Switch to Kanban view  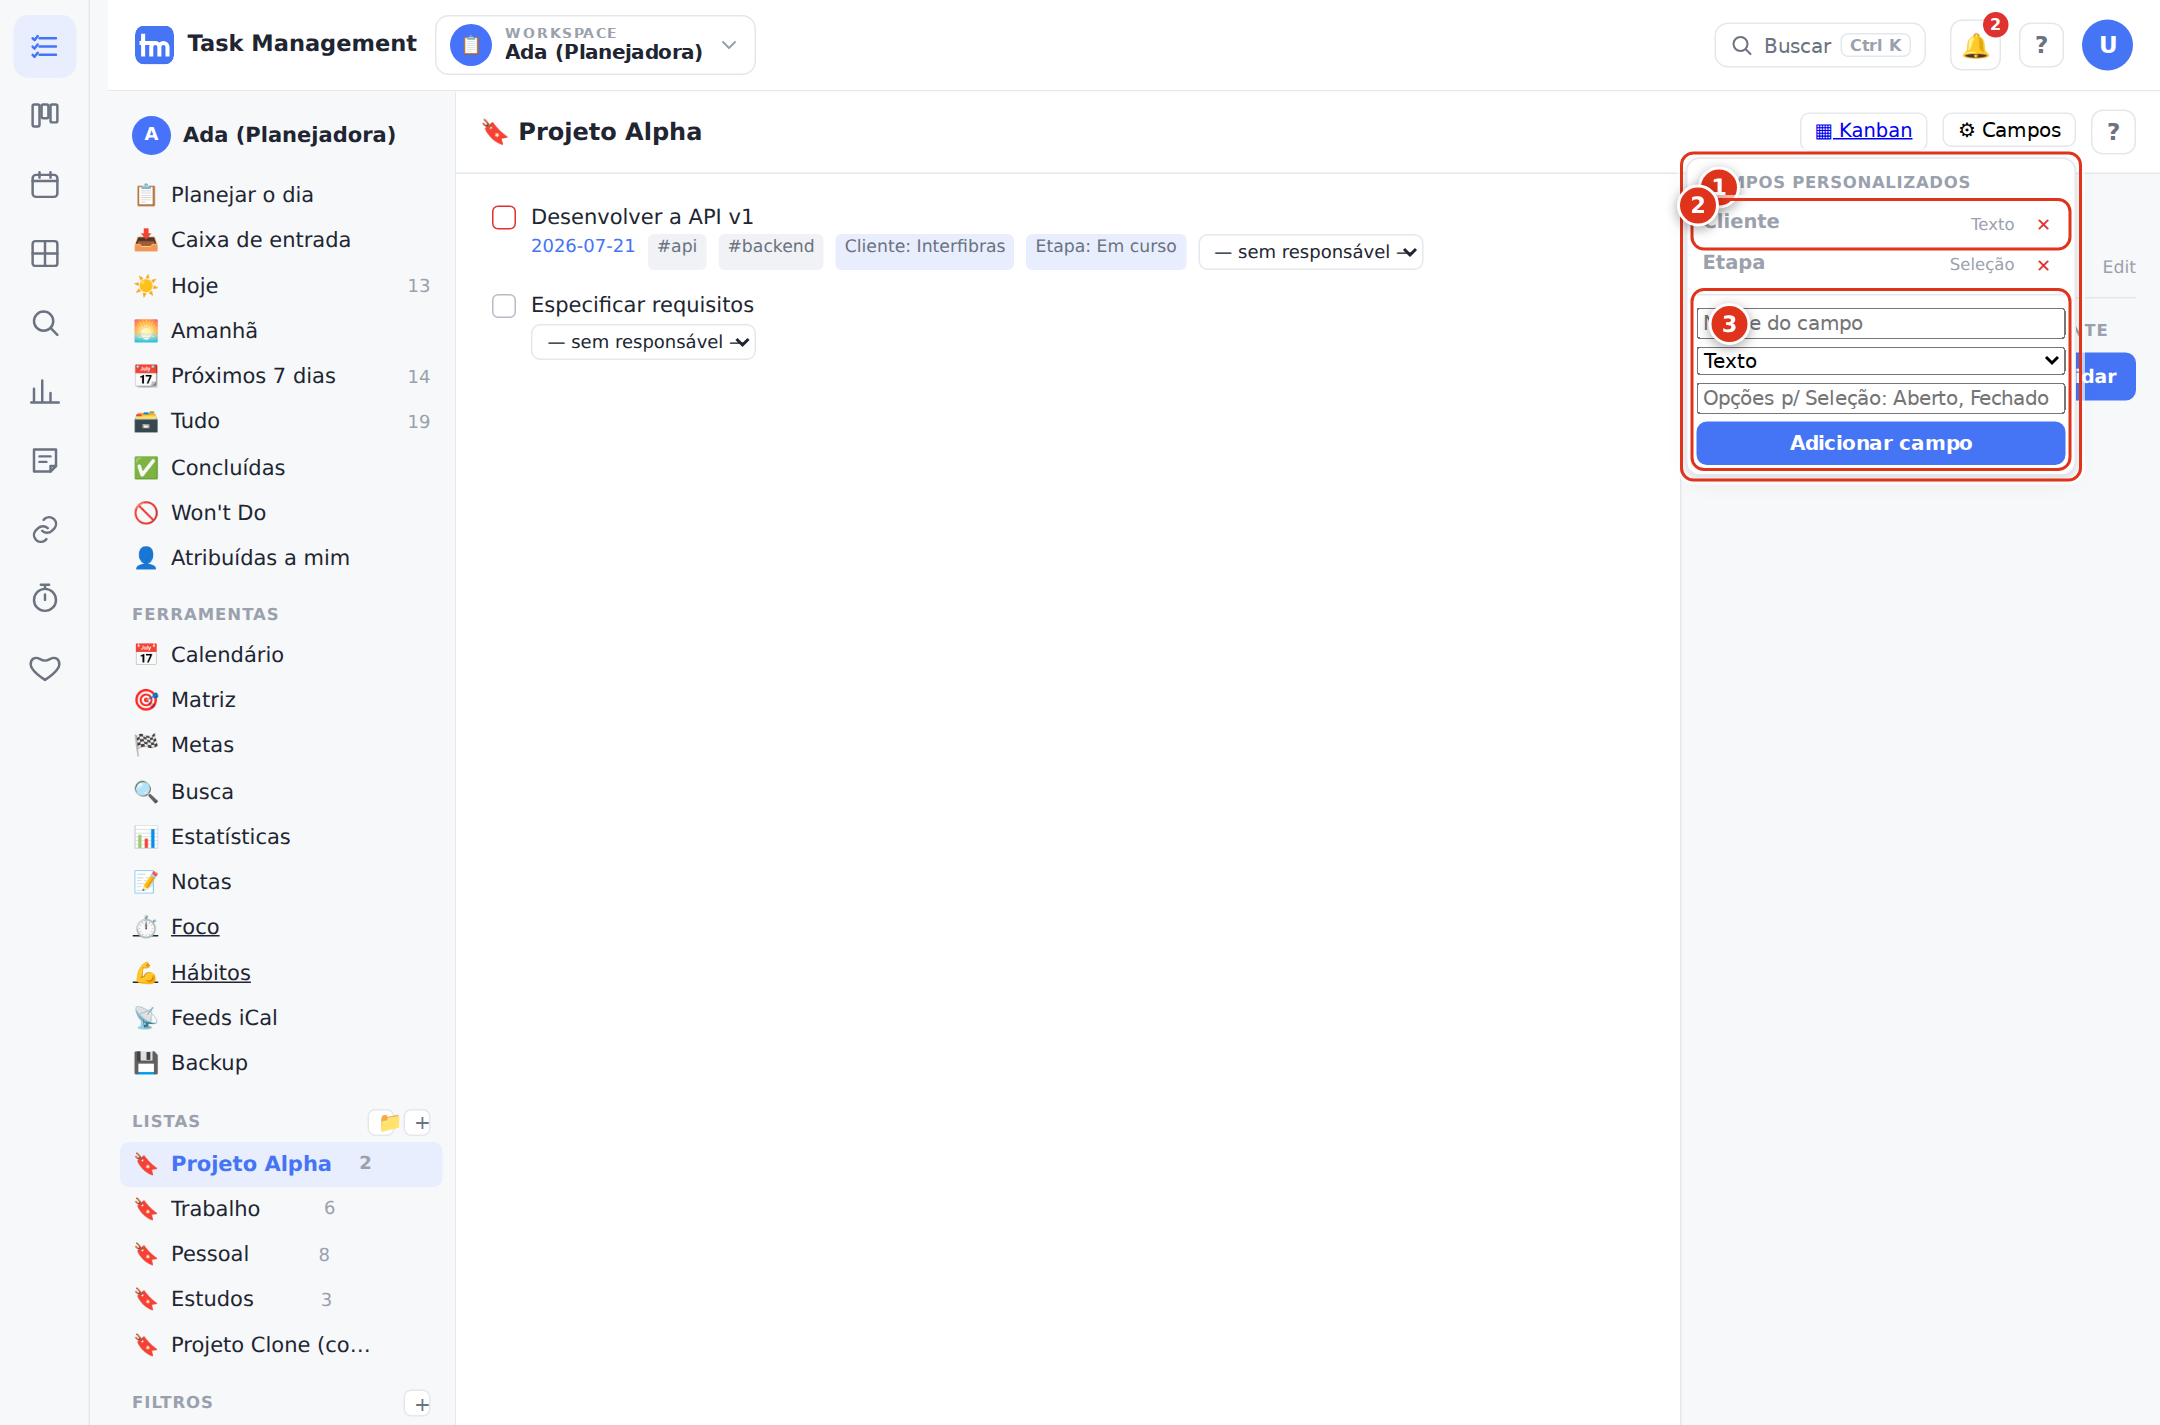click(x=1863, y=130)
